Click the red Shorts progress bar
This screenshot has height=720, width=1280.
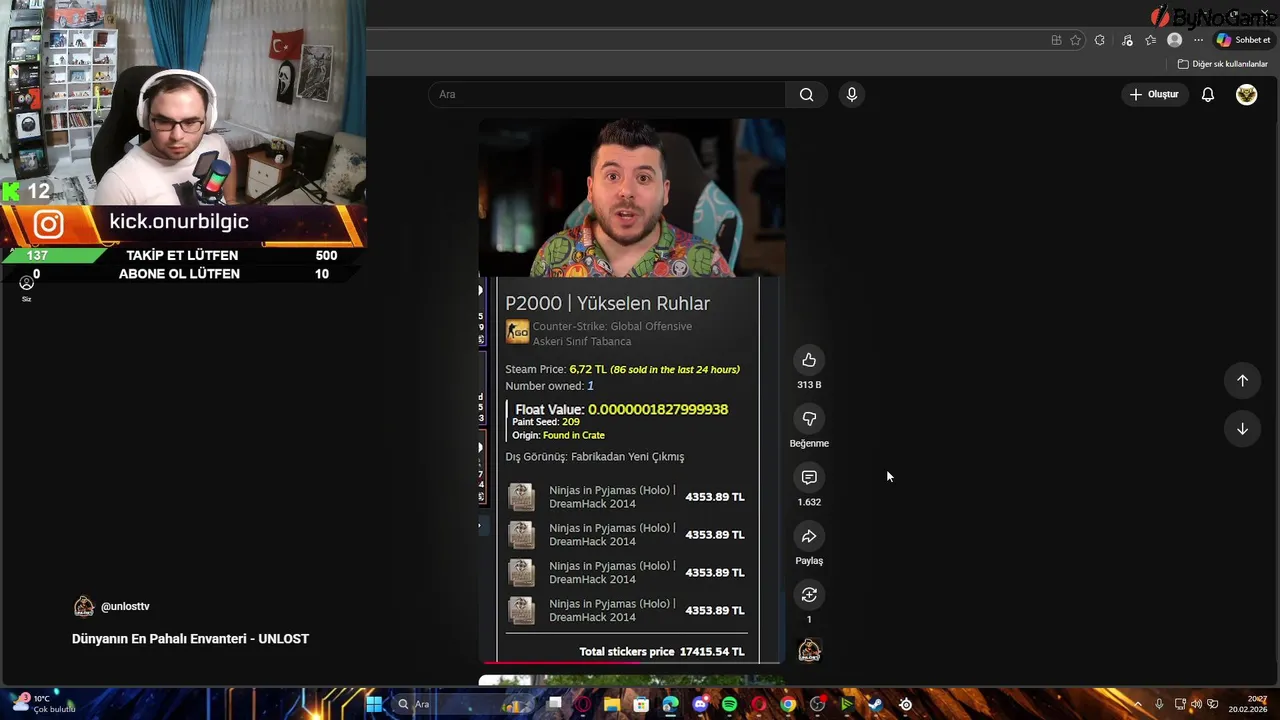click(631, 662)
